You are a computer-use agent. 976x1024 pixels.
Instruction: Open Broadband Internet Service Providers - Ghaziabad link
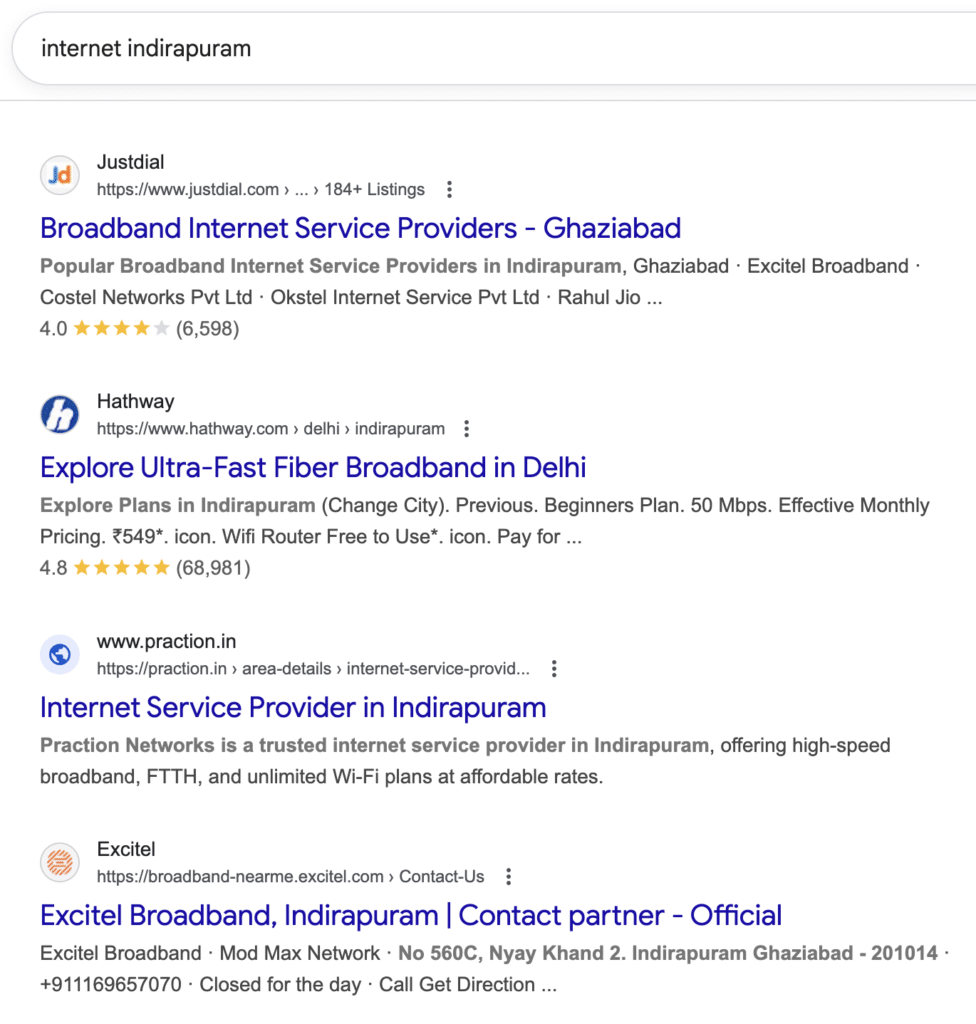tap(360, 228)
